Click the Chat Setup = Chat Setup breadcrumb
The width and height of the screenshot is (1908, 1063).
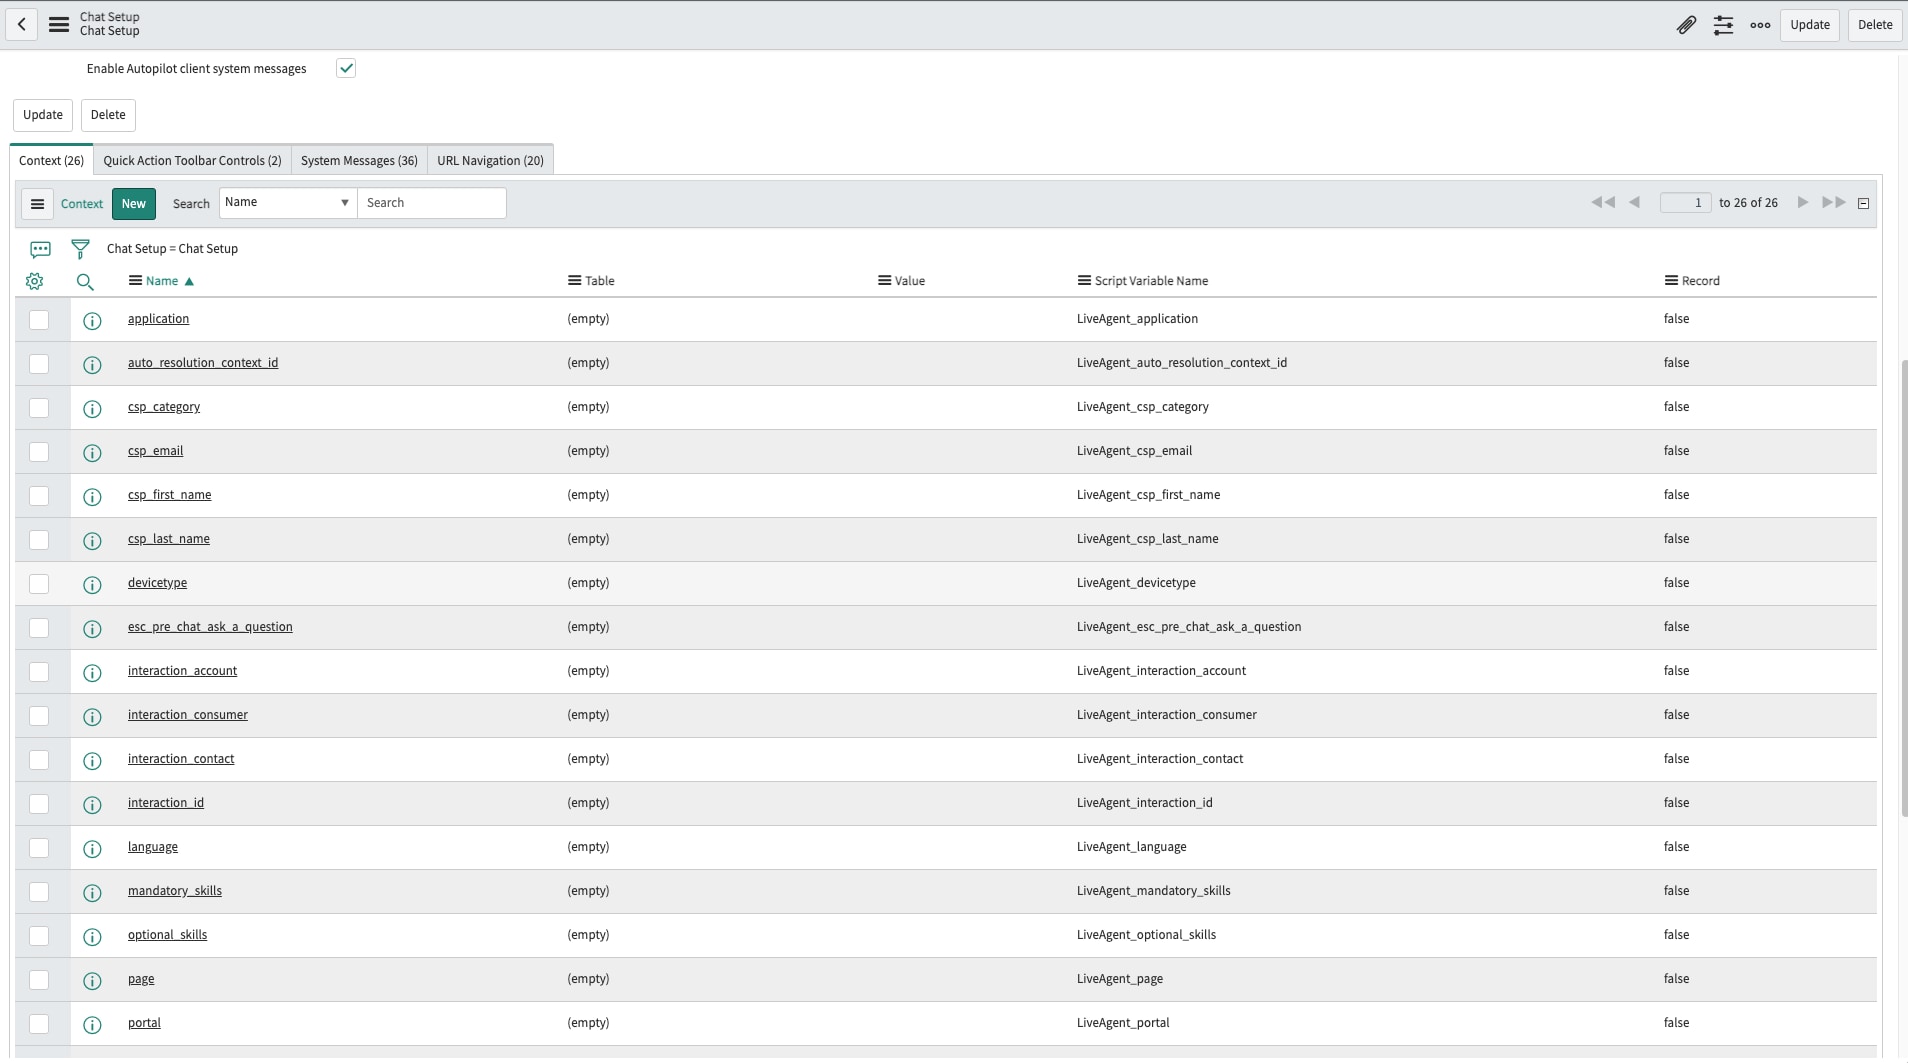[x=172, y=249]
